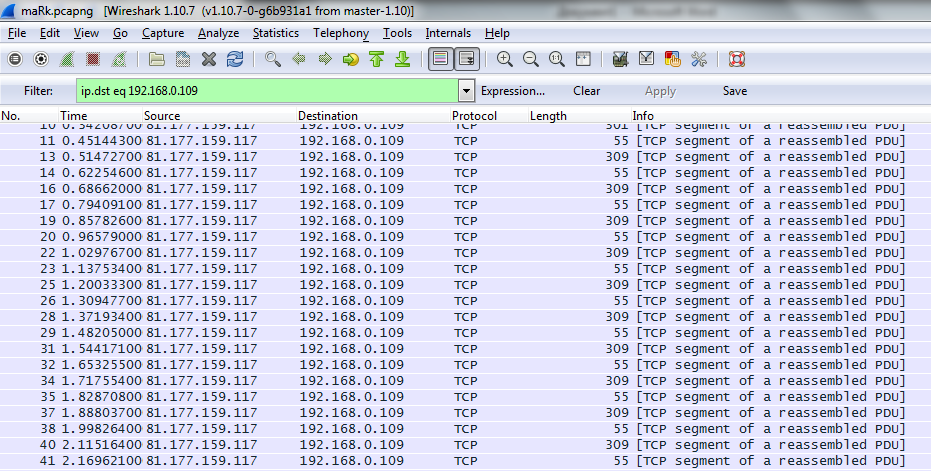Screen dimensions: 931x471
Task: Open the Go menu
Action: point(121,33)
